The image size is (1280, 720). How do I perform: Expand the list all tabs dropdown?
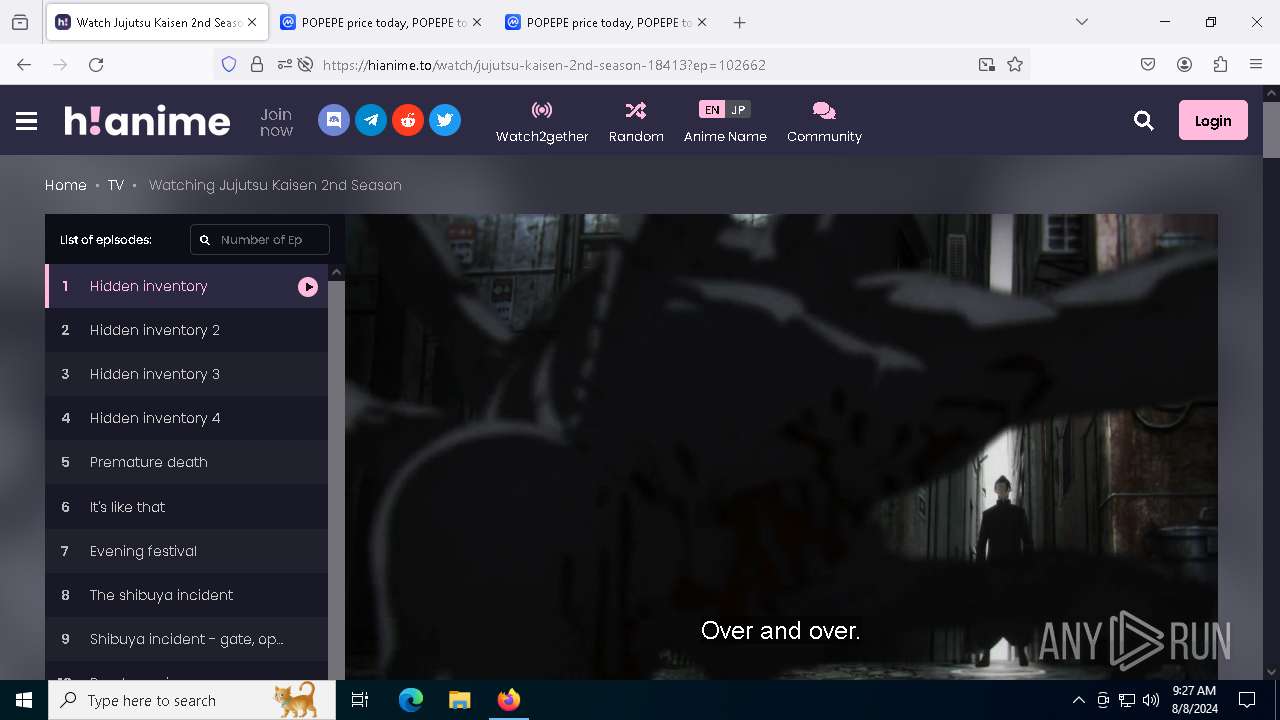[x=1081, y=22]
